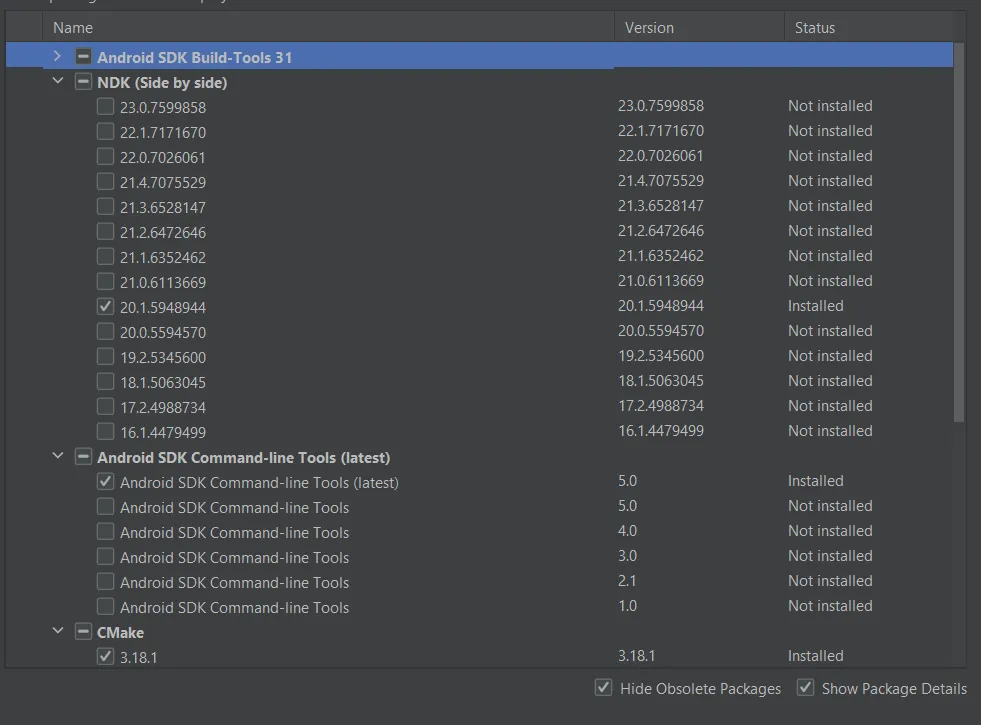This screenshot has width=981, height=725.
Task: Check Command-line Tools version 2.1
Action: (x=105, y=582)
